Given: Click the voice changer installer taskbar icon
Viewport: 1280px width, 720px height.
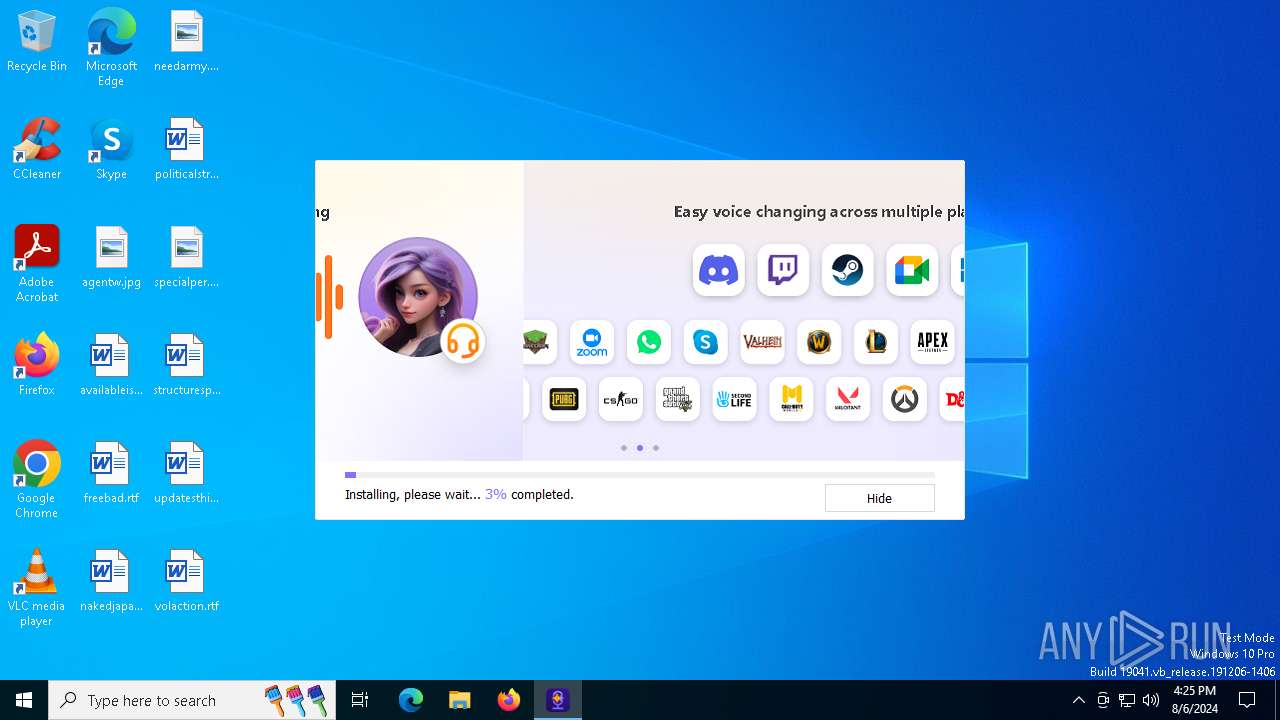Looking at the screenshot, I should click(558, 700).
